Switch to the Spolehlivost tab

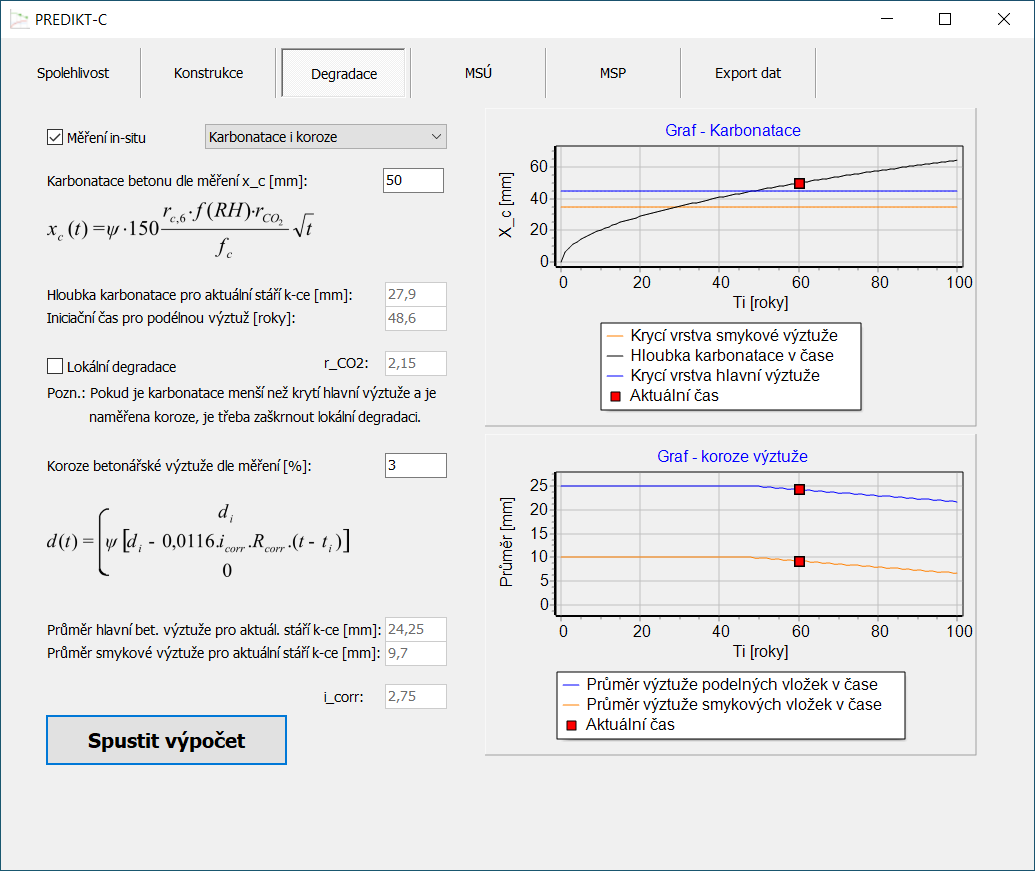[x=73, y=73]
